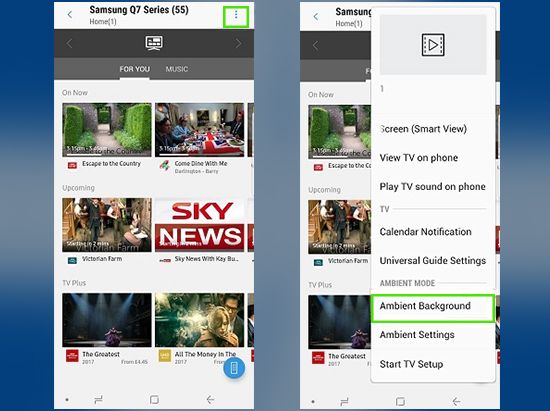Tap the back arrow in left phone header
Viewport: 550px width, 411px height.
point(70,14)
